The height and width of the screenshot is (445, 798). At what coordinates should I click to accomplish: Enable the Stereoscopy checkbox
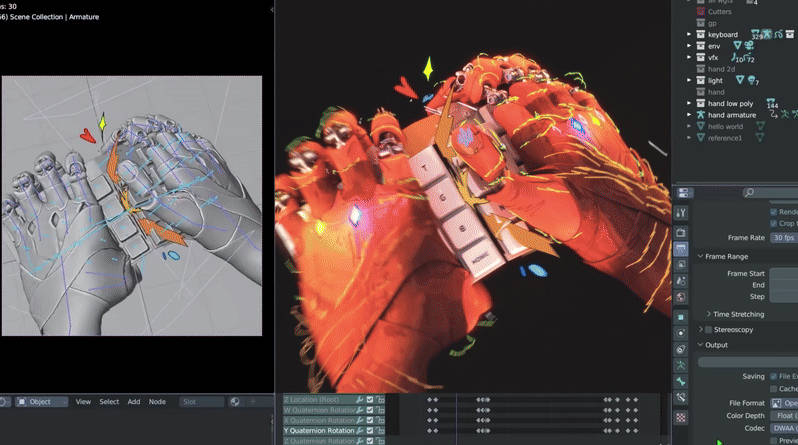coord(708,330)
